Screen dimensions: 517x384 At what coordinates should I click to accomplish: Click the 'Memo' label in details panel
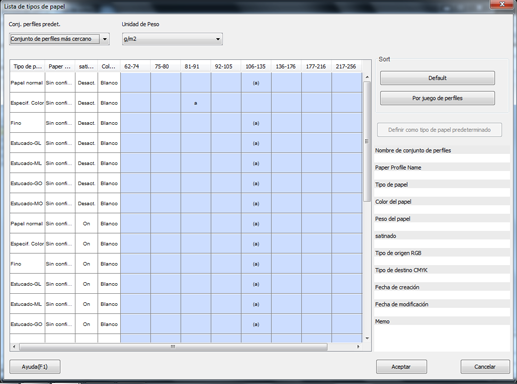coord(382,322)
